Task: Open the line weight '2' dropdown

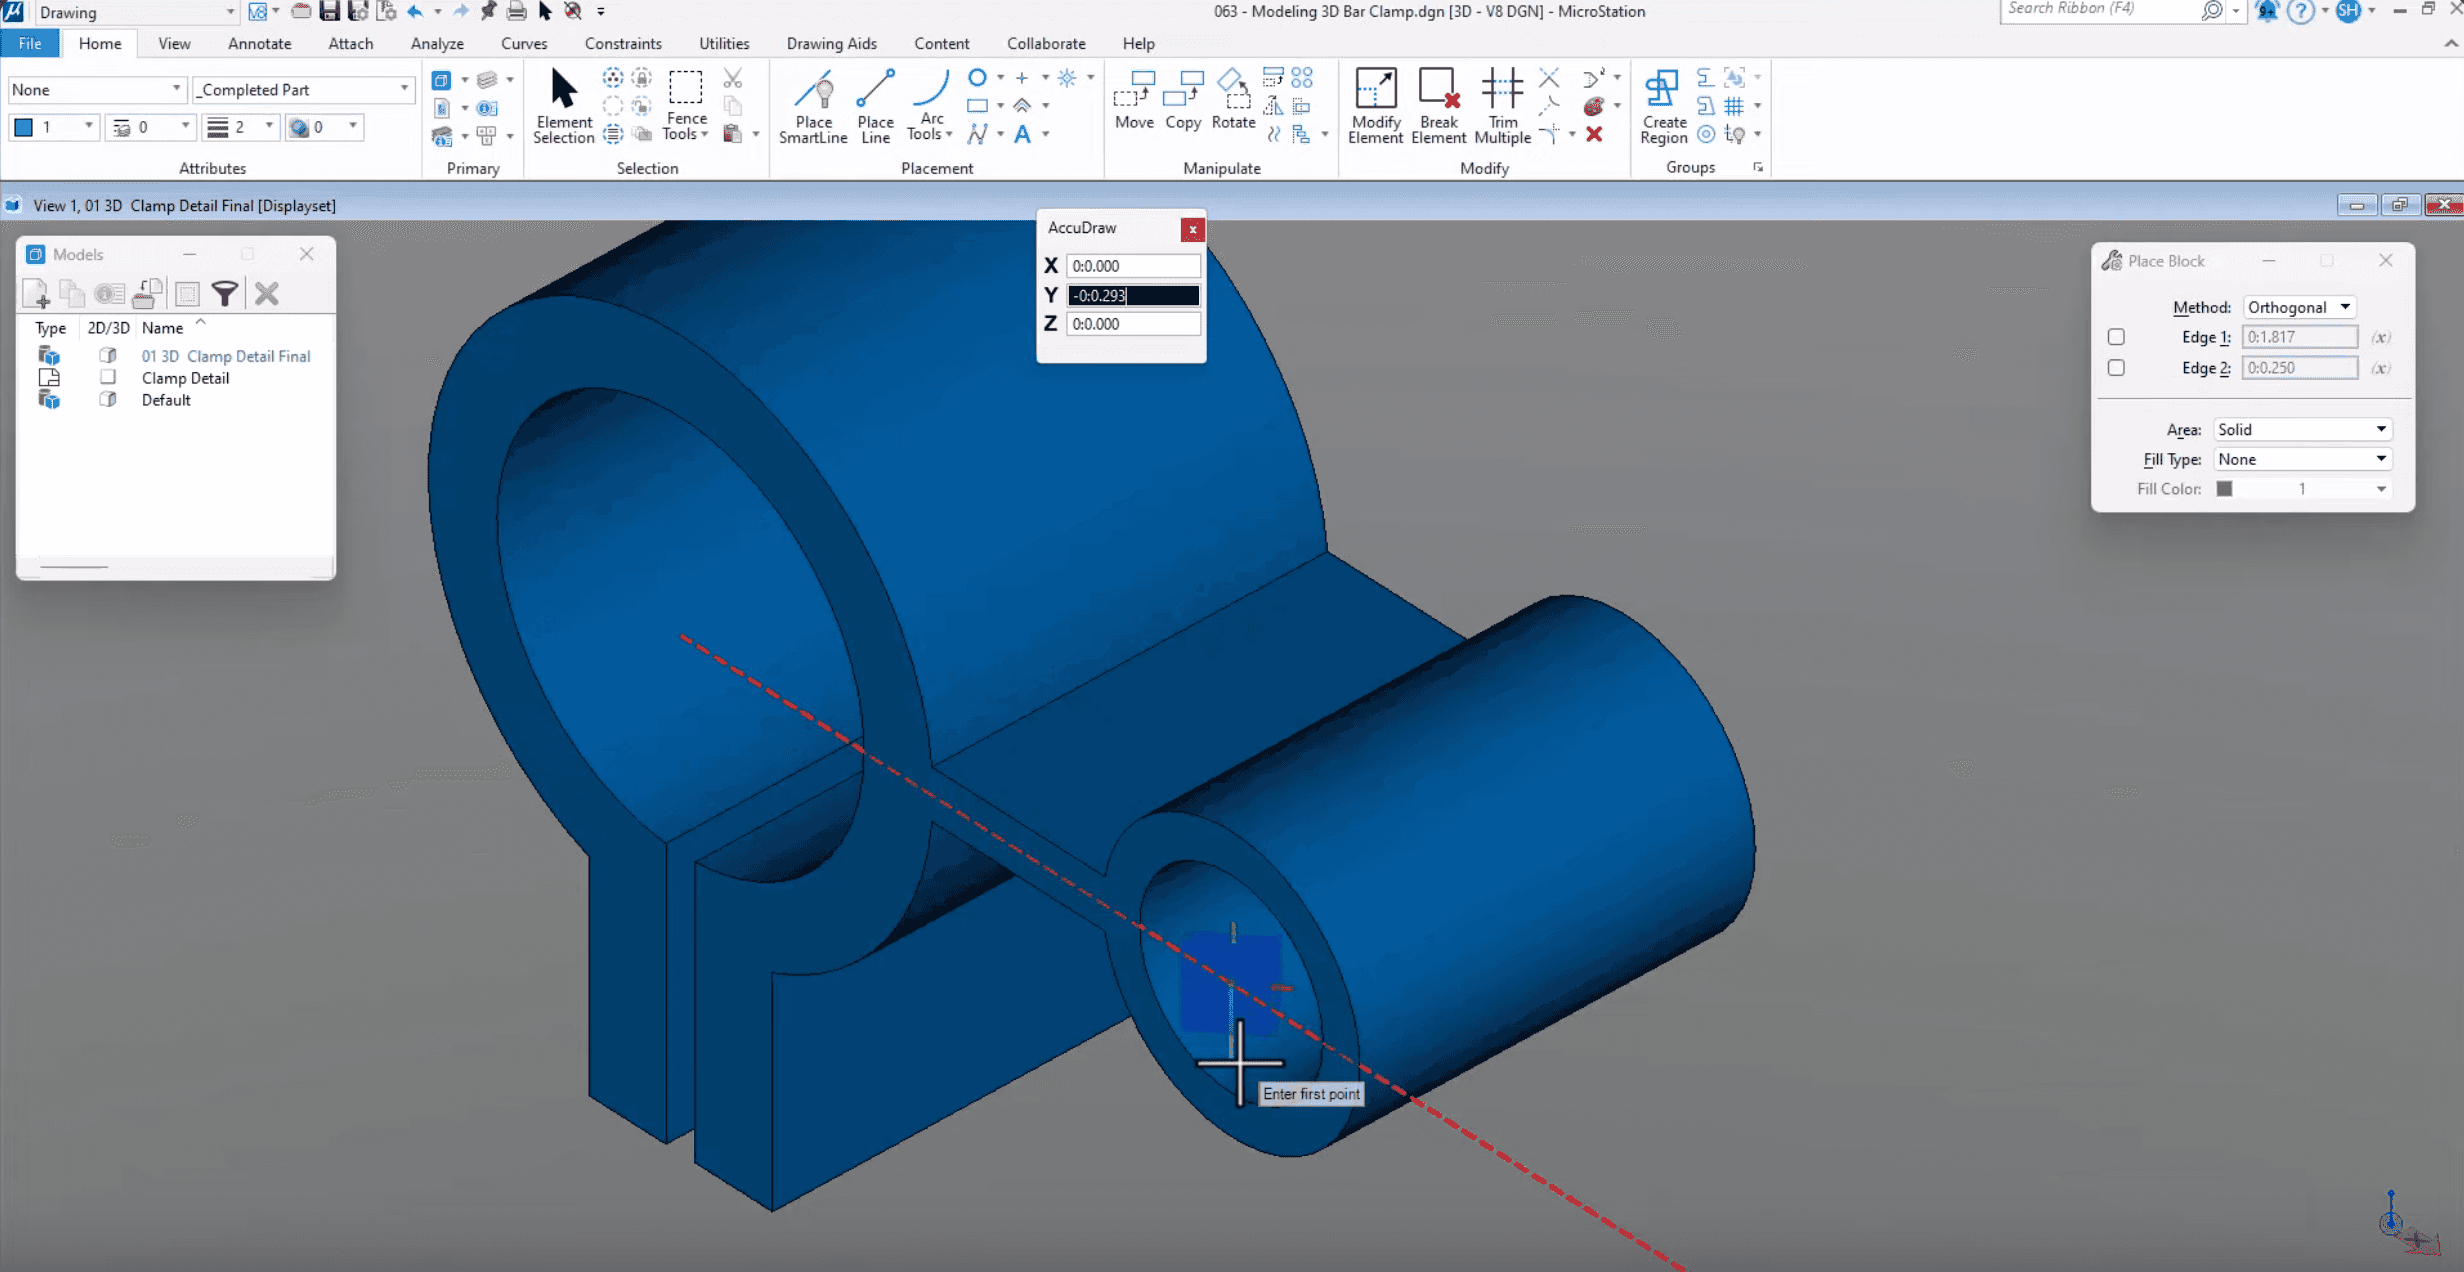Action: (x=240, y=126)
